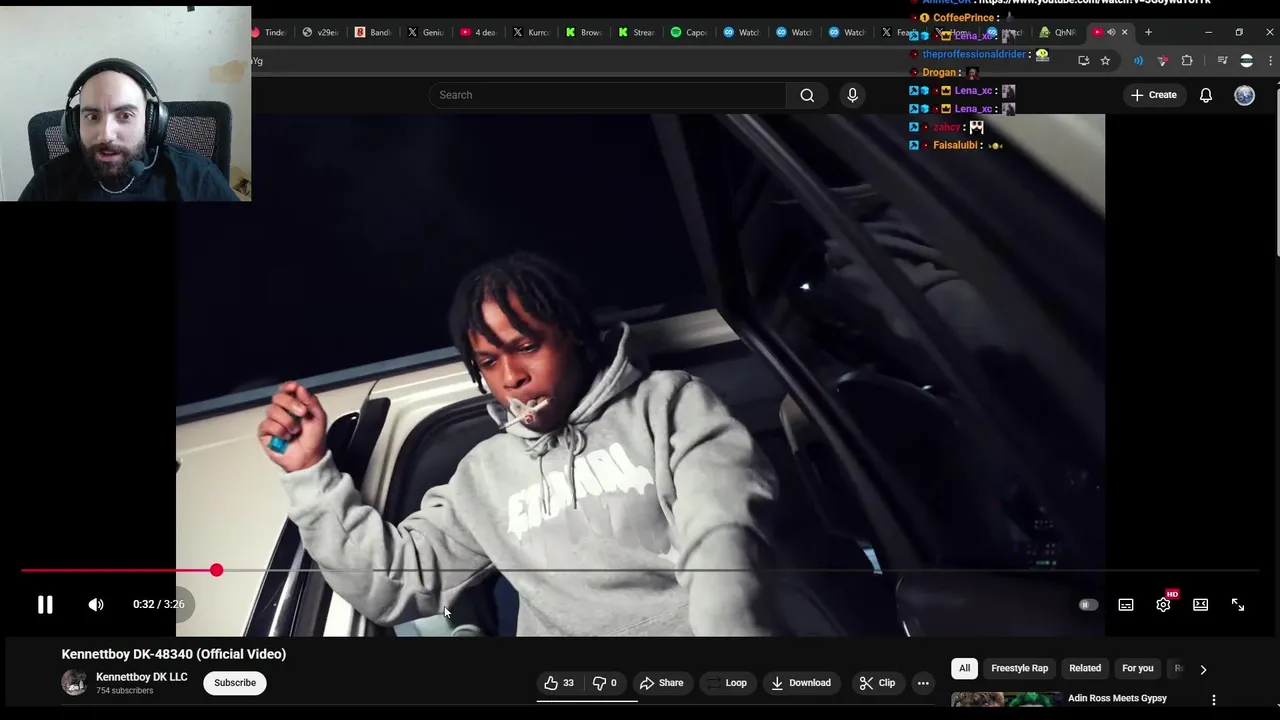Click the YouTube Search input field

pos(608,95)
